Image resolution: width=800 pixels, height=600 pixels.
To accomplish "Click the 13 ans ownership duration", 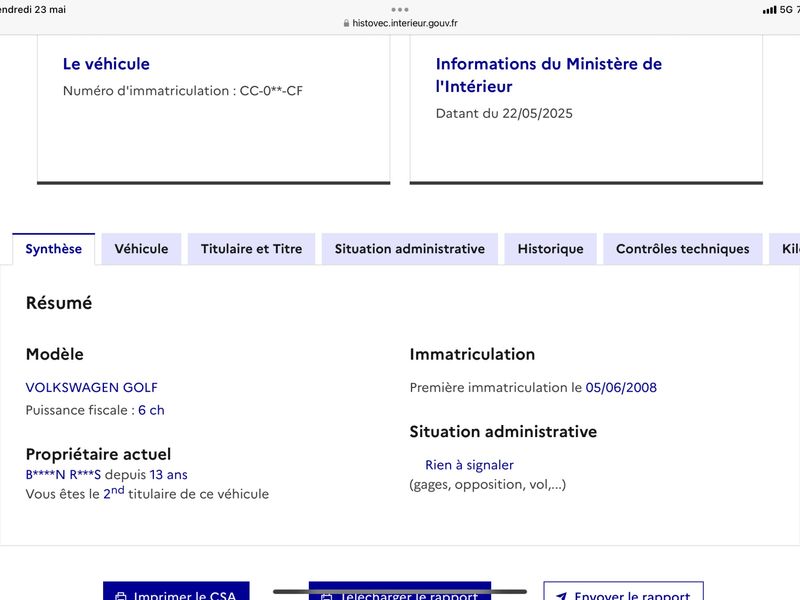I will (168, 475).
